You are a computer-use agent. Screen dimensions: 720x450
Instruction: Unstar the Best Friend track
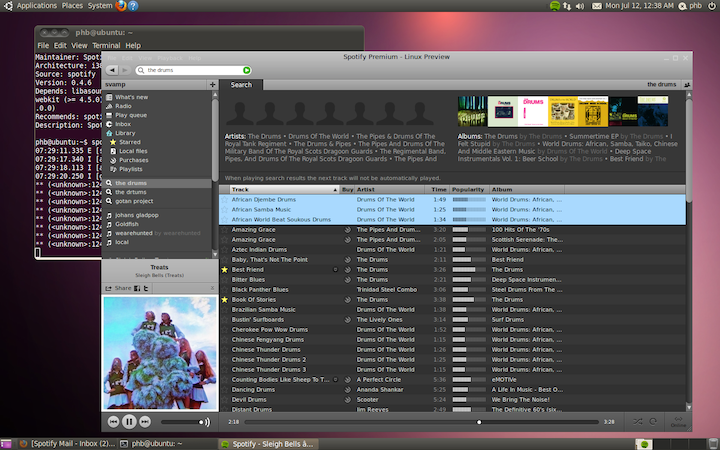[x=225, y=270]
